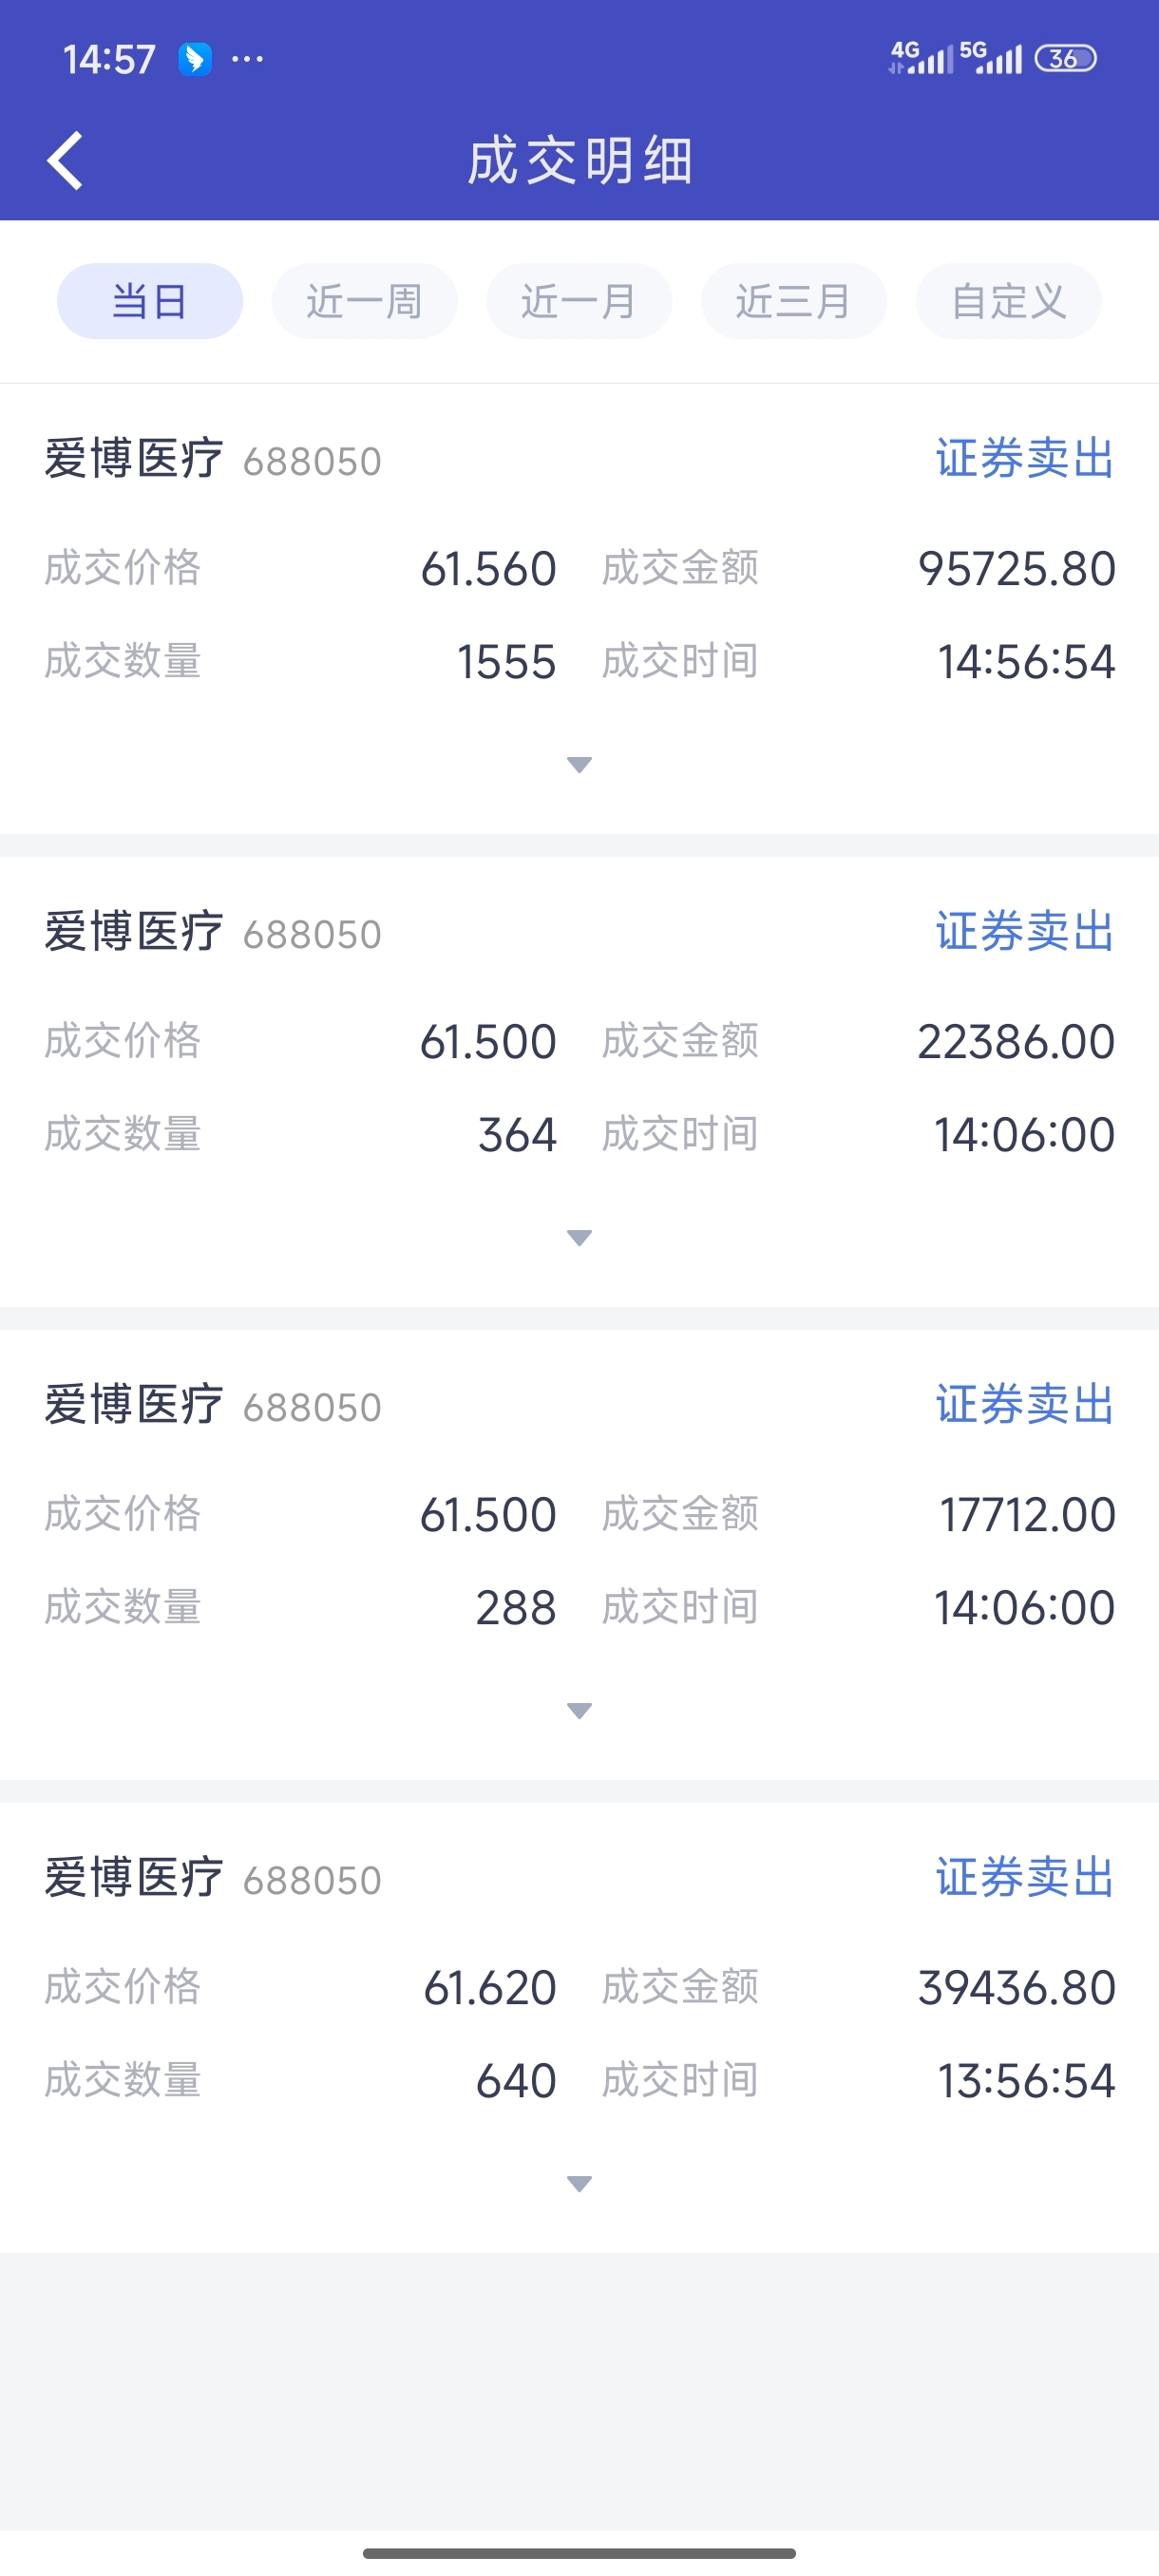This screenshot has height=2576, width=1159.
Task: Expand the 22386.00 trade record
Action: tap(579, 1238)
